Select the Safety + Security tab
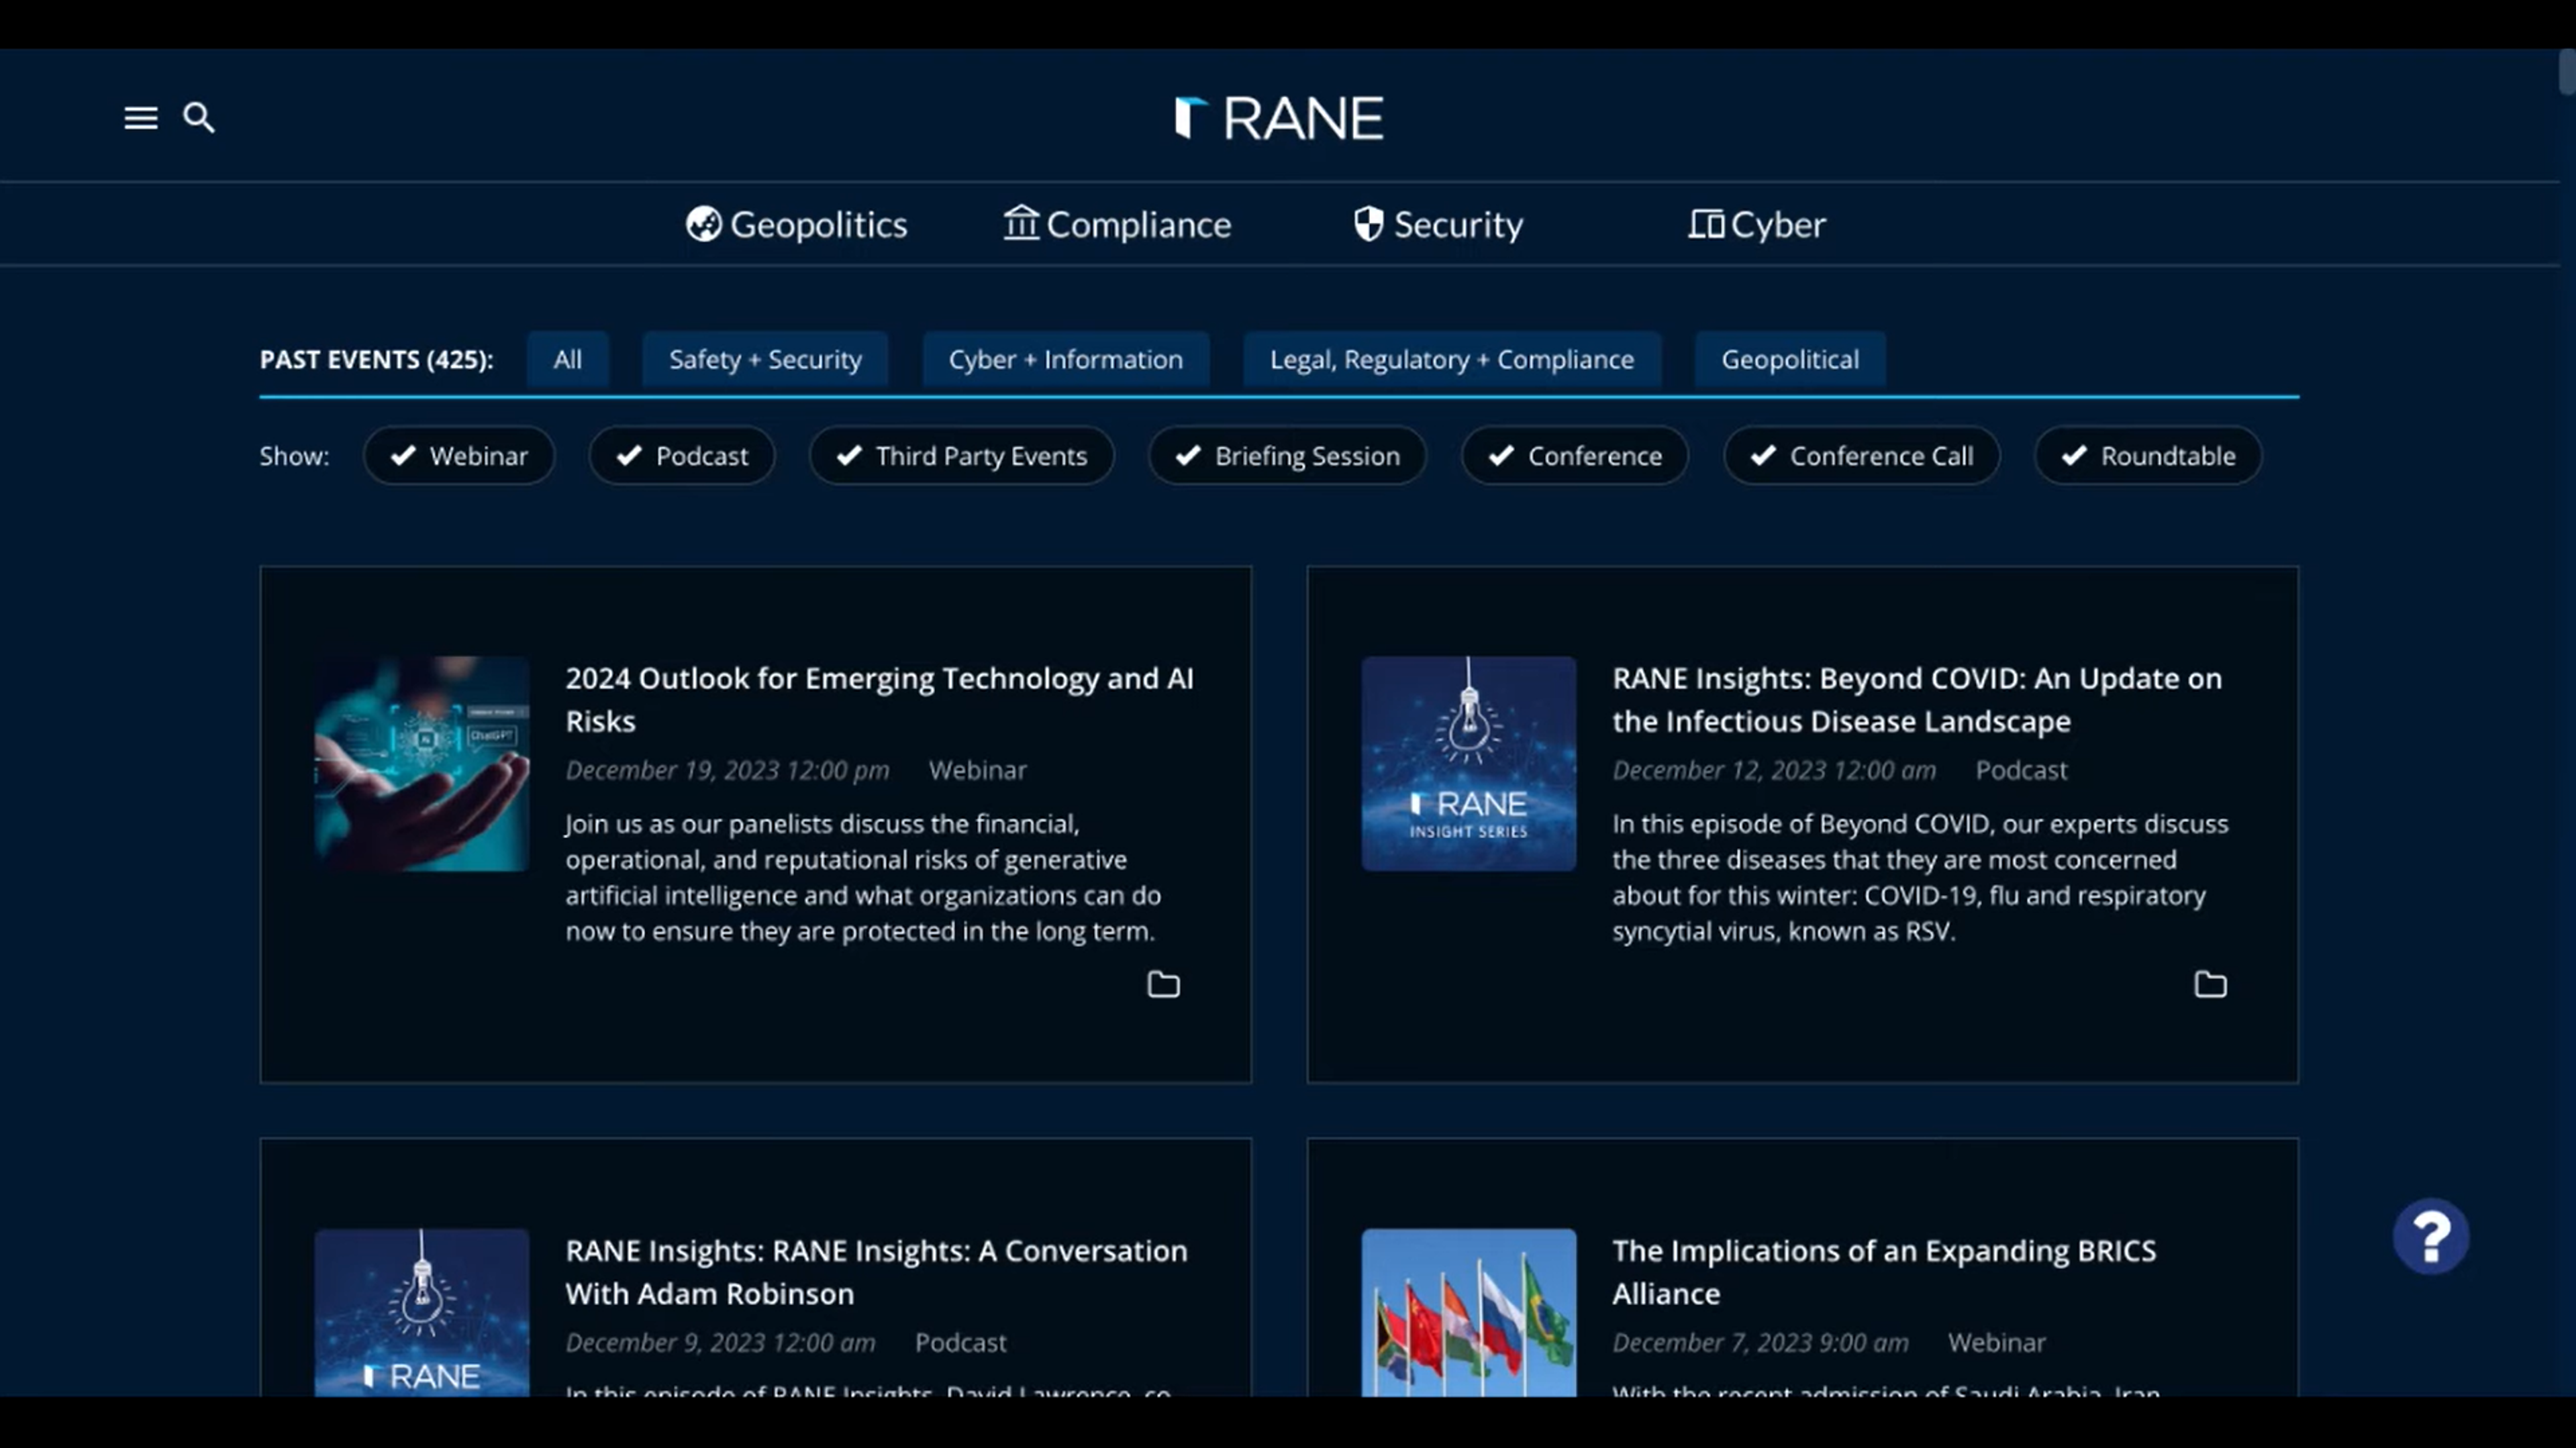 [765, 359]
